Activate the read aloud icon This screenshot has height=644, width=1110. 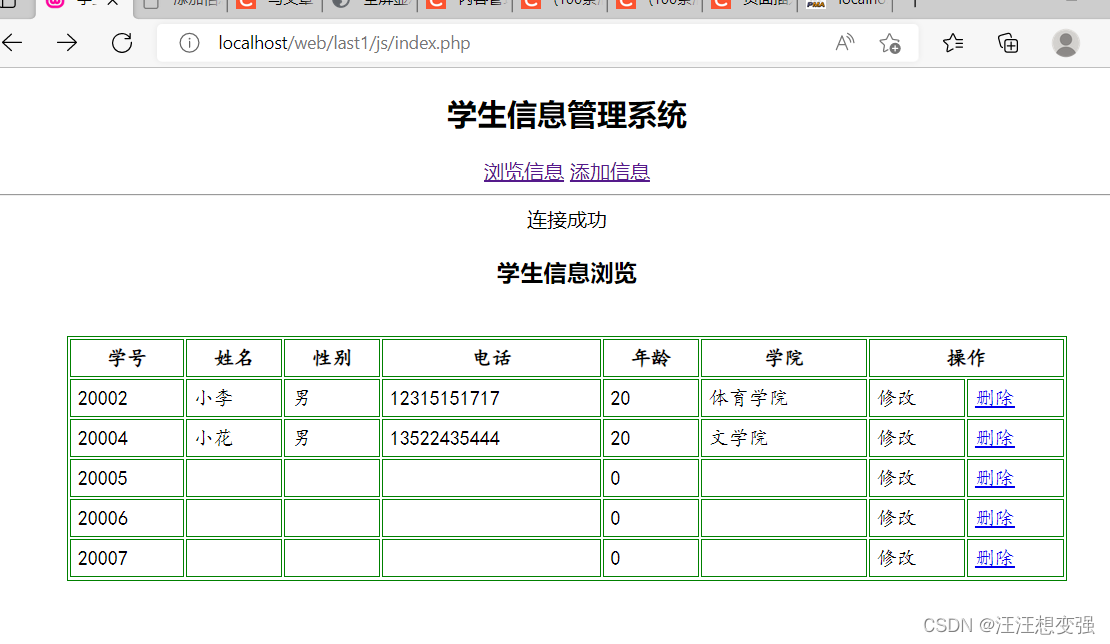845,43
